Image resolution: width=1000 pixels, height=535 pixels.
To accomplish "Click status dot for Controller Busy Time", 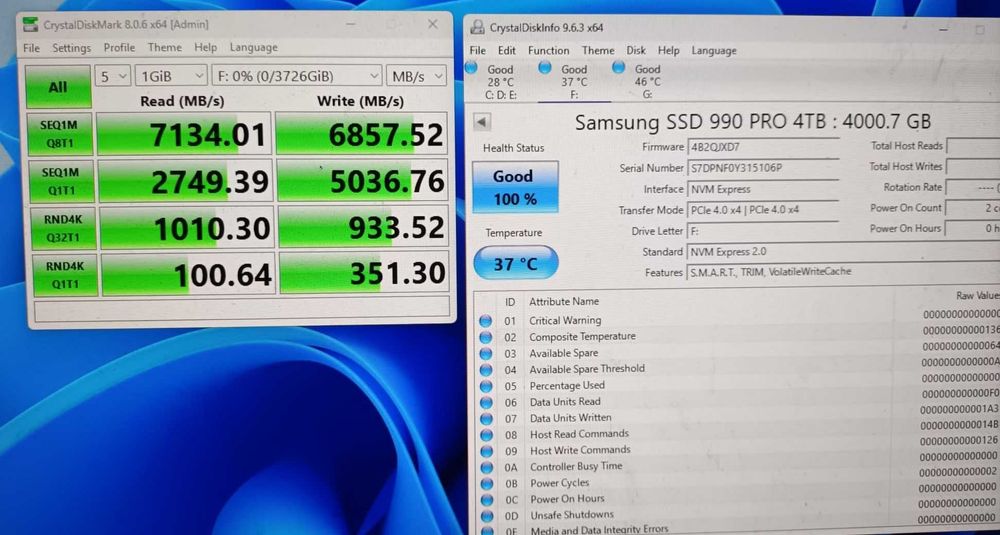I will pos(487,467).
